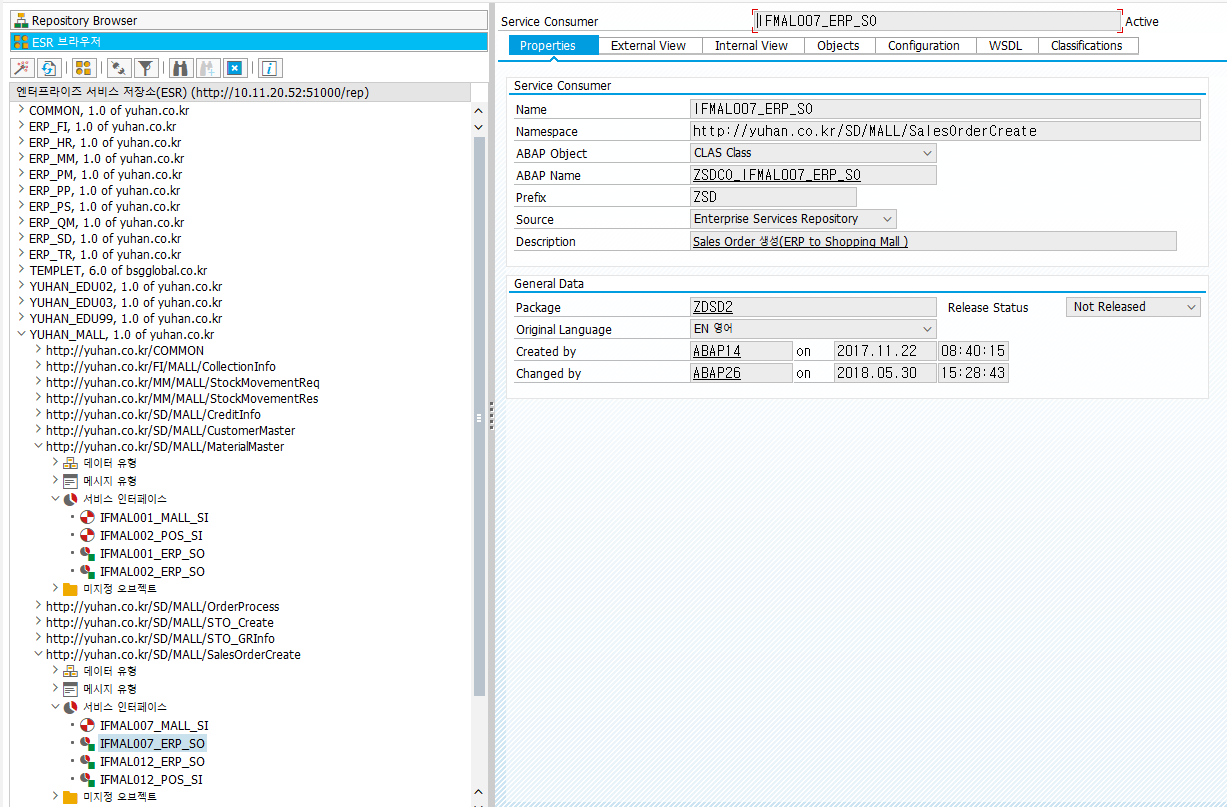Click the Find Next binoculars-plus icon
The width and height of the screenshot is (1227, 807).
[208, 68]
